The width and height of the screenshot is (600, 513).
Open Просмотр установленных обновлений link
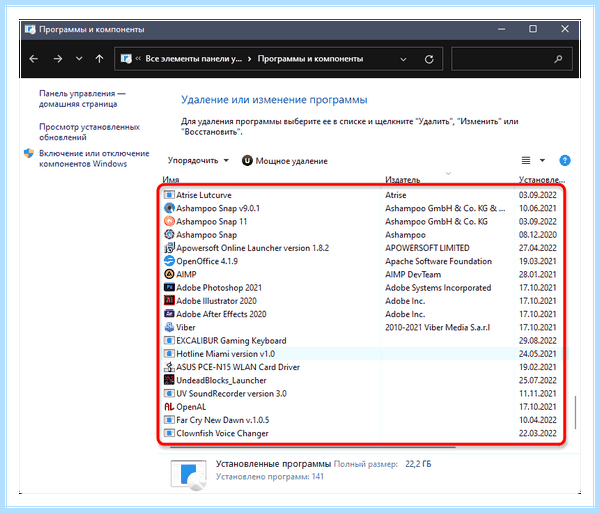89,132
